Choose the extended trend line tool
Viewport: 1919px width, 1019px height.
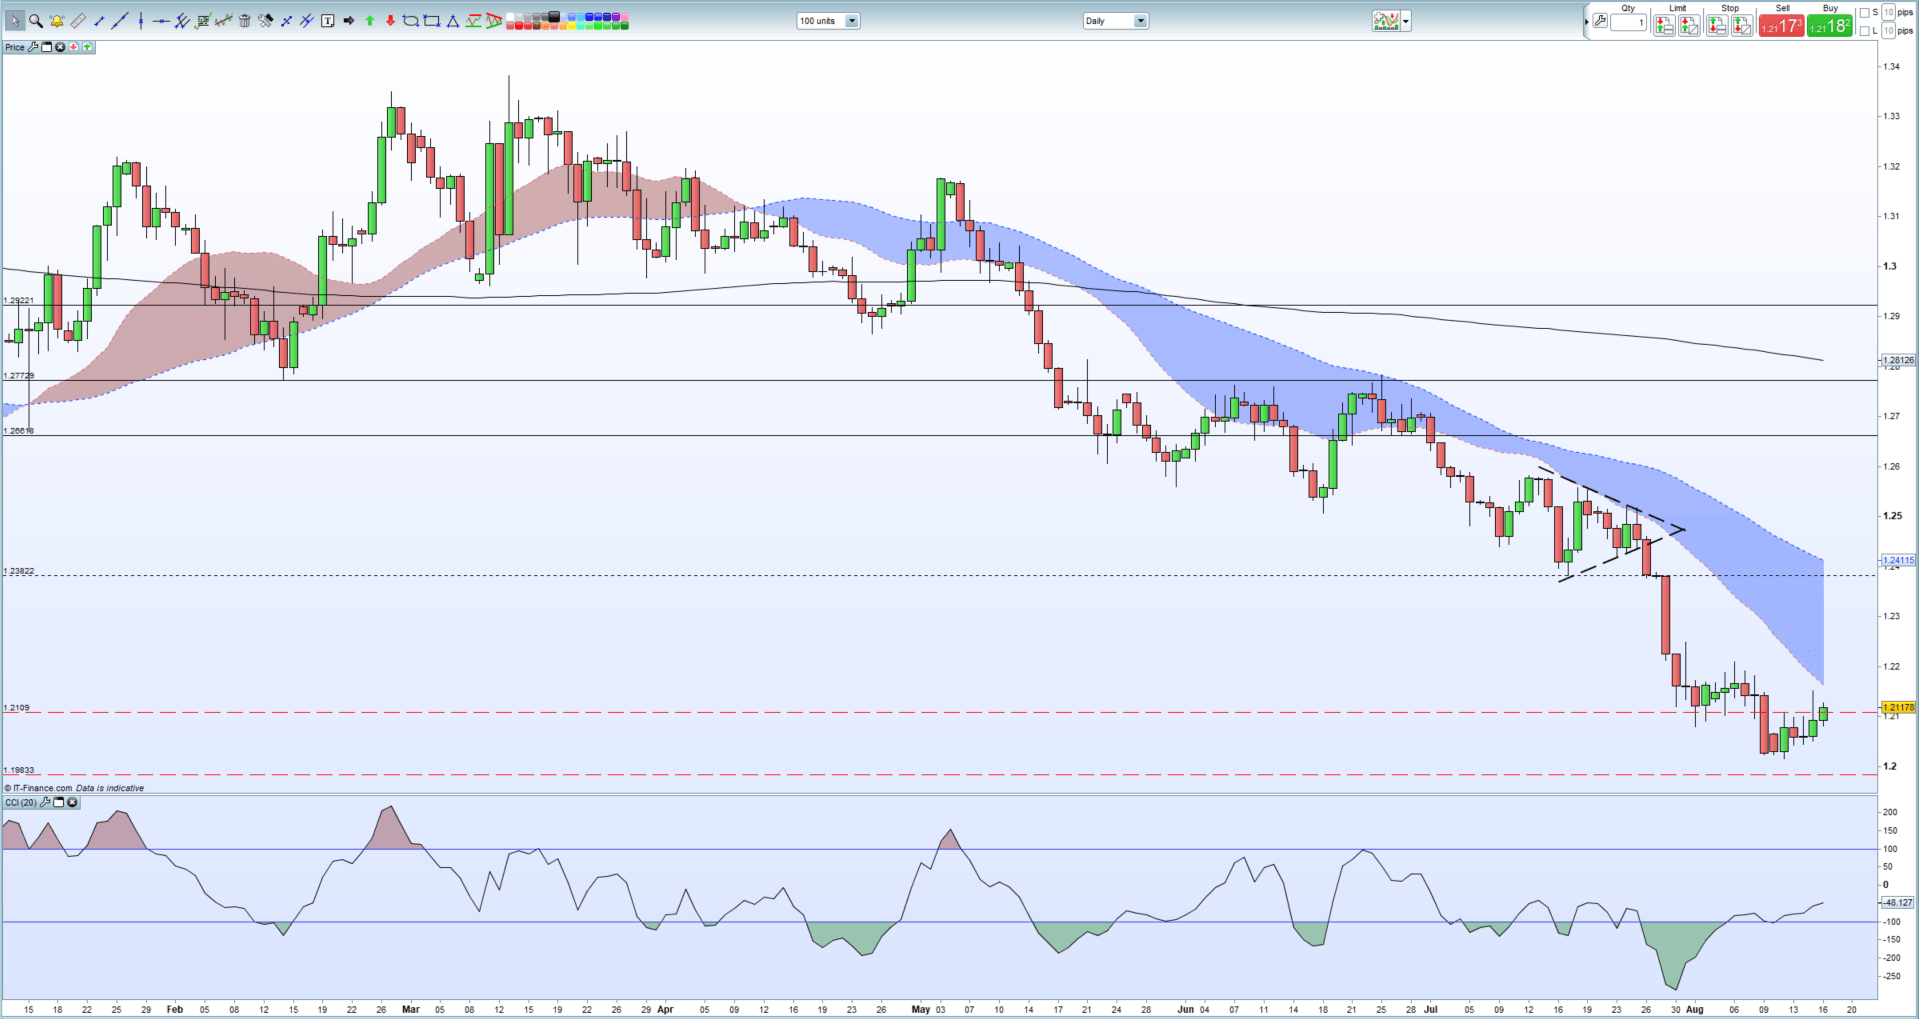120,21
